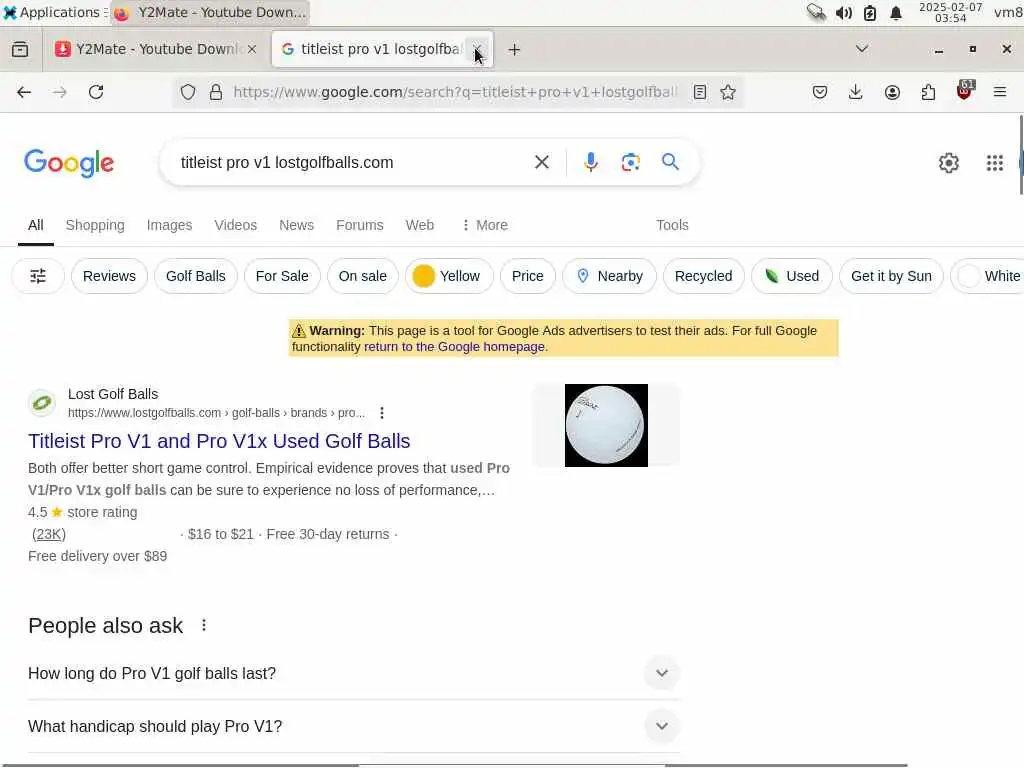Switch to the Images results tab

[x=169, y=225]
